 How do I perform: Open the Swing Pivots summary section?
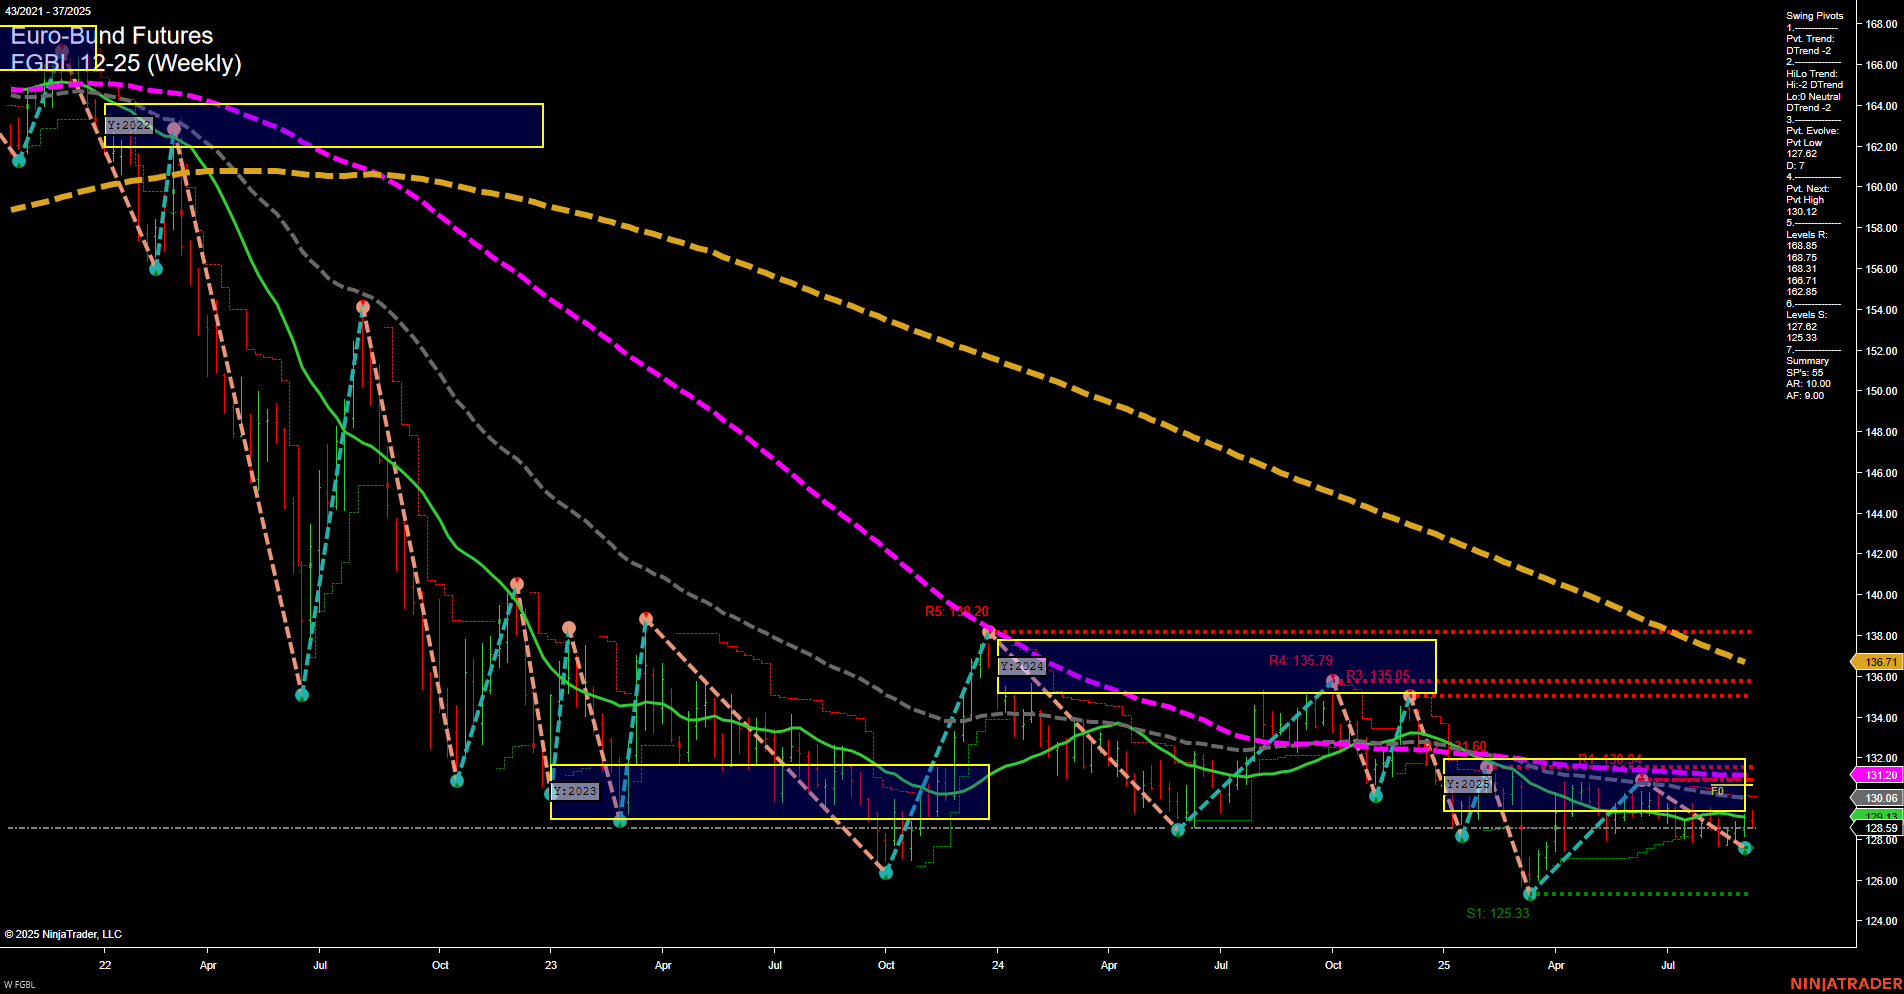[1812, 15]
